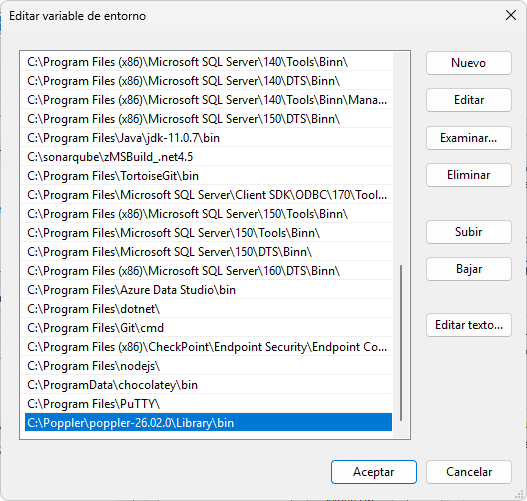This screenshot has width=527, height=501.
Task: Select the TortoiseGit\bin entry
Action: click(208, 176)
